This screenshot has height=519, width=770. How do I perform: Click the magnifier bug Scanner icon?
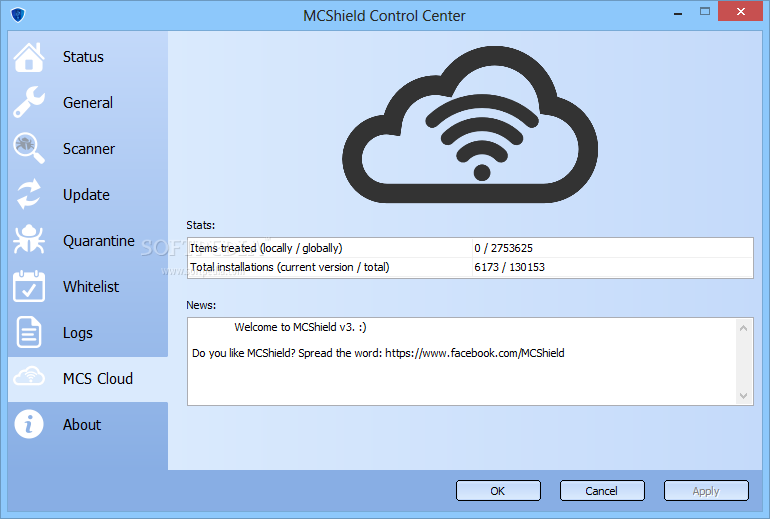click(29, 148)
